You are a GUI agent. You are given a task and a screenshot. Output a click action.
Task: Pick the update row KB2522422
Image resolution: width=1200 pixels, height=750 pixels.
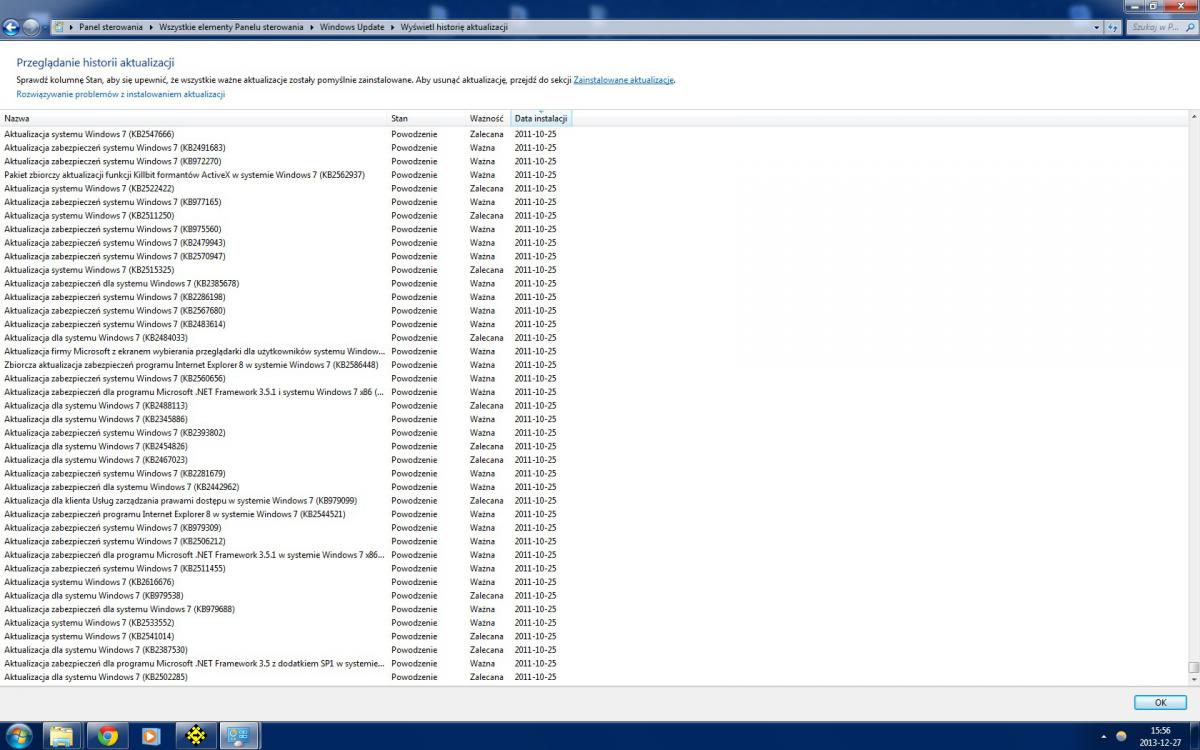pyautogui.click(x=286, y=188)
